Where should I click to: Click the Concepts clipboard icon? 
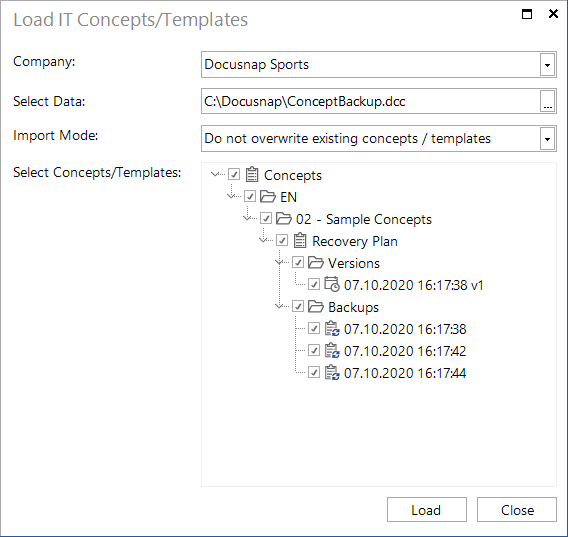pyautogui.click(x=252, y=174)
